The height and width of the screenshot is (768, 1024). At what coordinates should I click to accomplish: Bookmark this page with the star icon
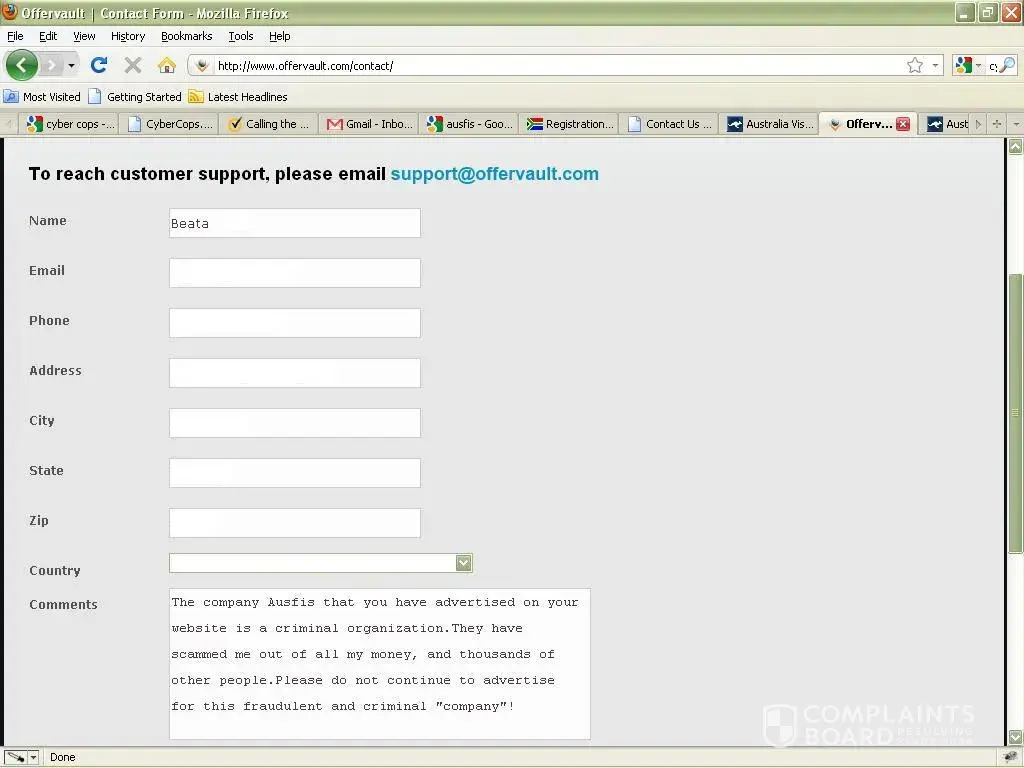[915, 66]
